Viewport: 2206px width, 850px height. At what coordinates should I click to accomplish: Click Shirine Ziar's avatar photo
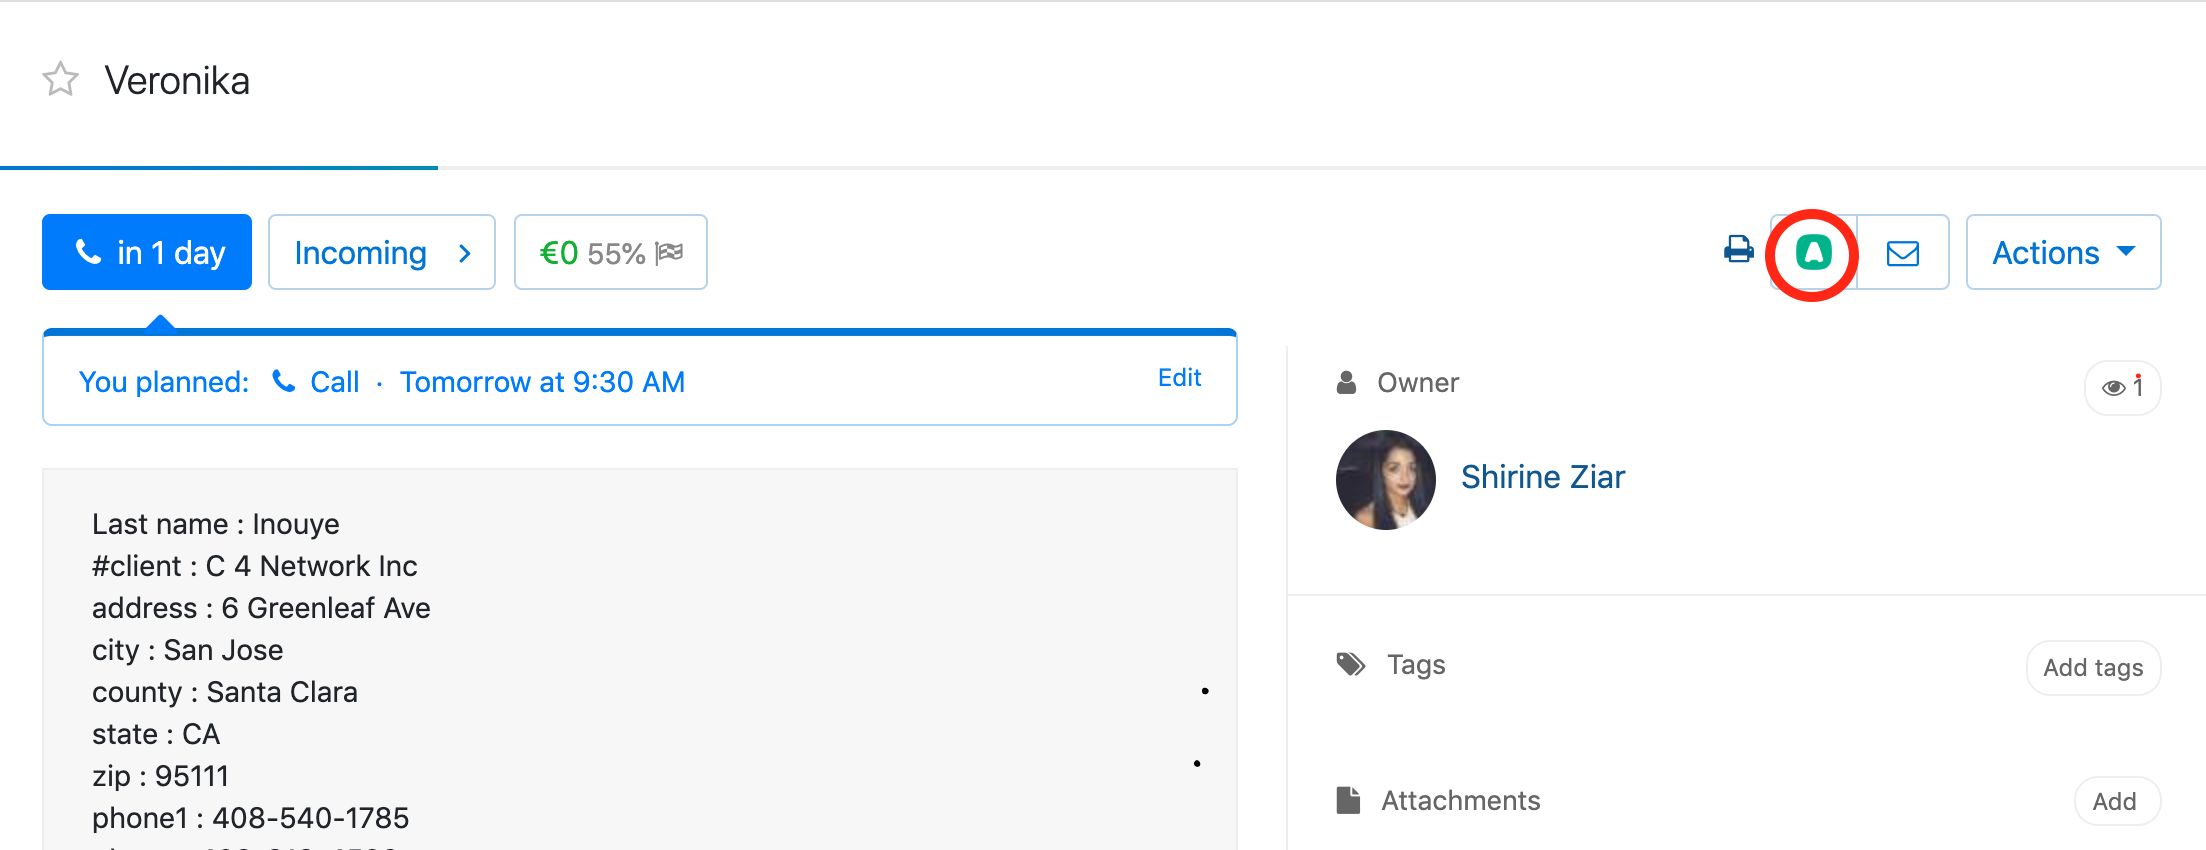click(1386, 479)
